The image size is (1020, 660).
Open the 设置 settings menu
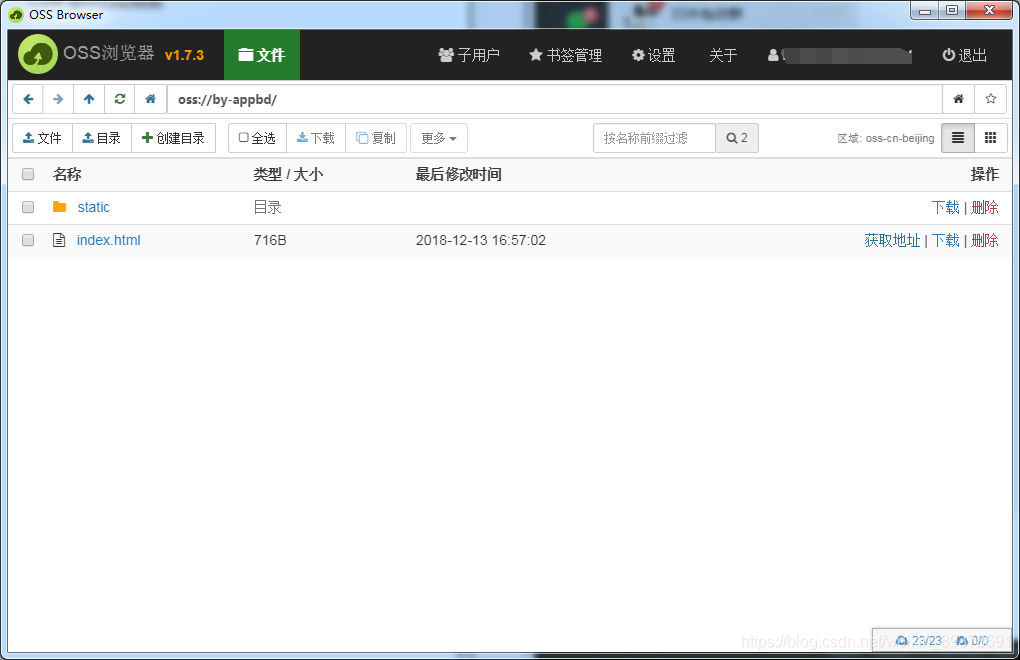pos(654,56)
